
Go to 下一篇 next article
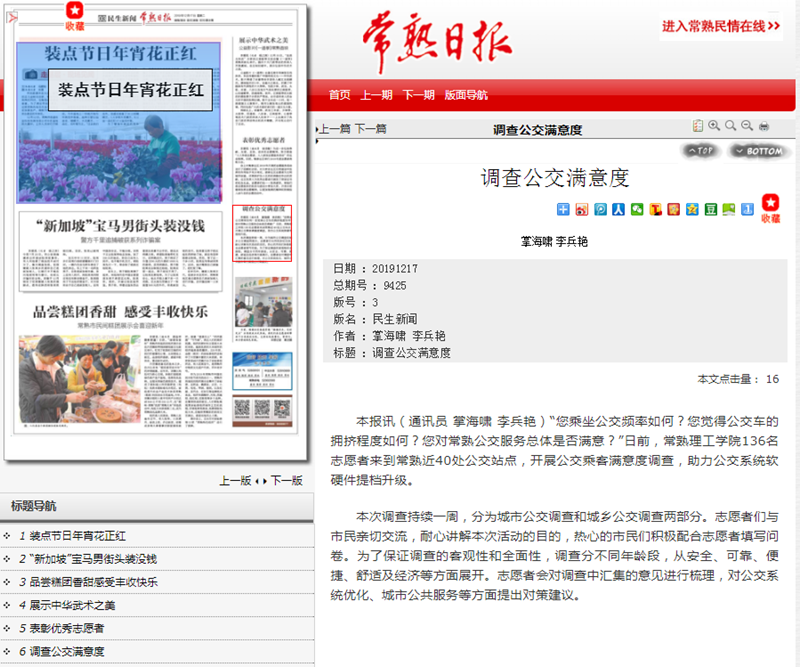coord(371,129)
